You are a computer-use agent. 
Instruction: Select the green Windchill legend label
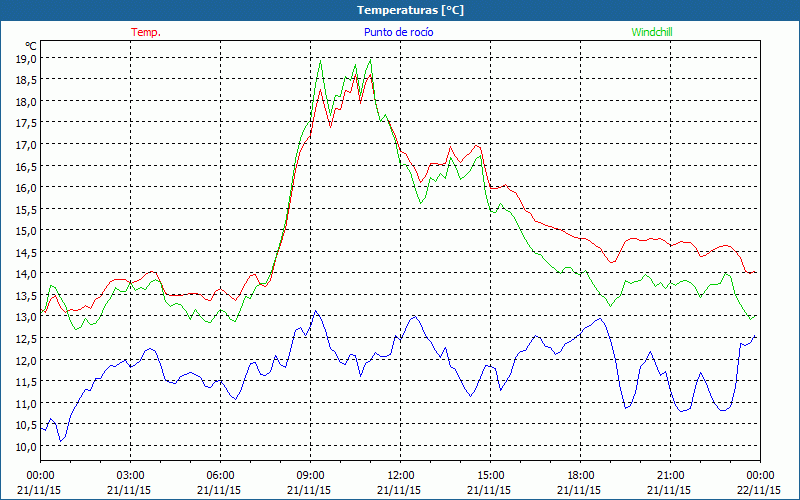point(652,32)
